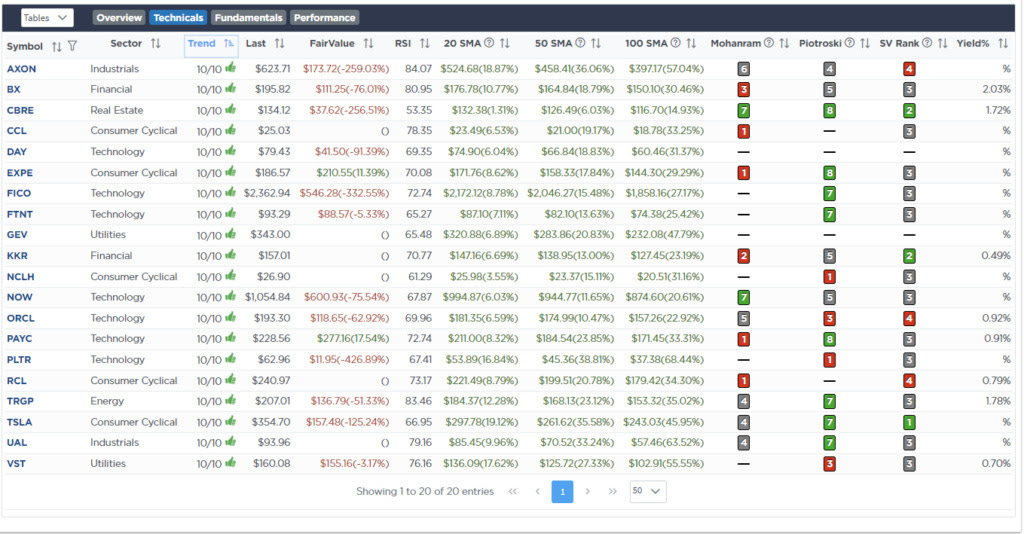Sort by Last price column arrows
Viewport: 1024px width, 534px height.
point(280,44)
